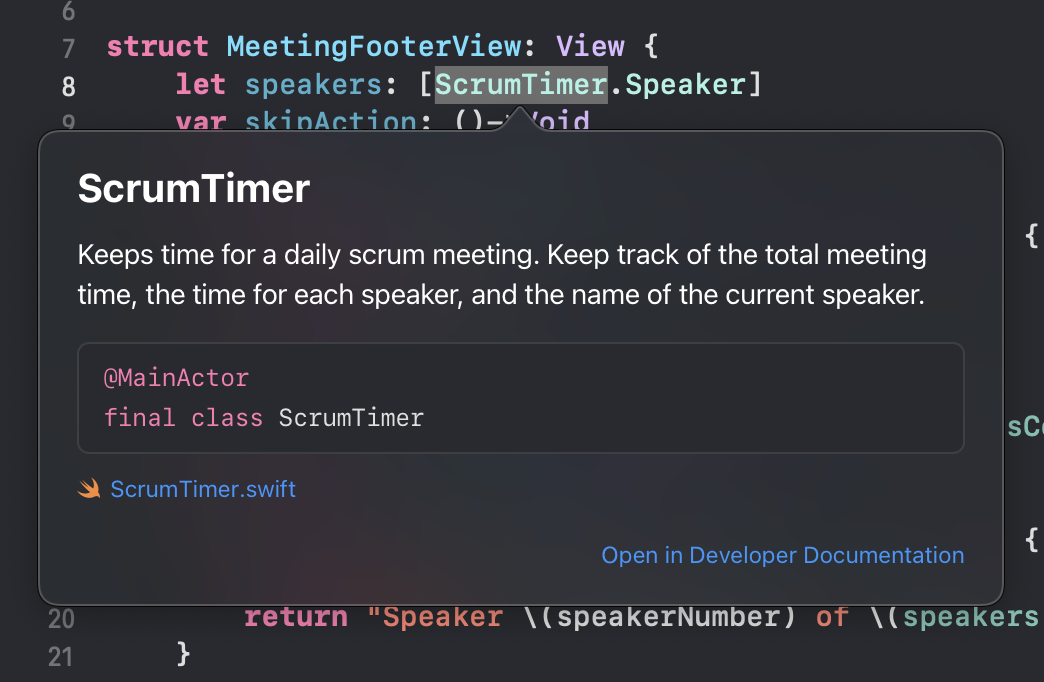Open the ScrumTimer.swift file link

point(203,489)
